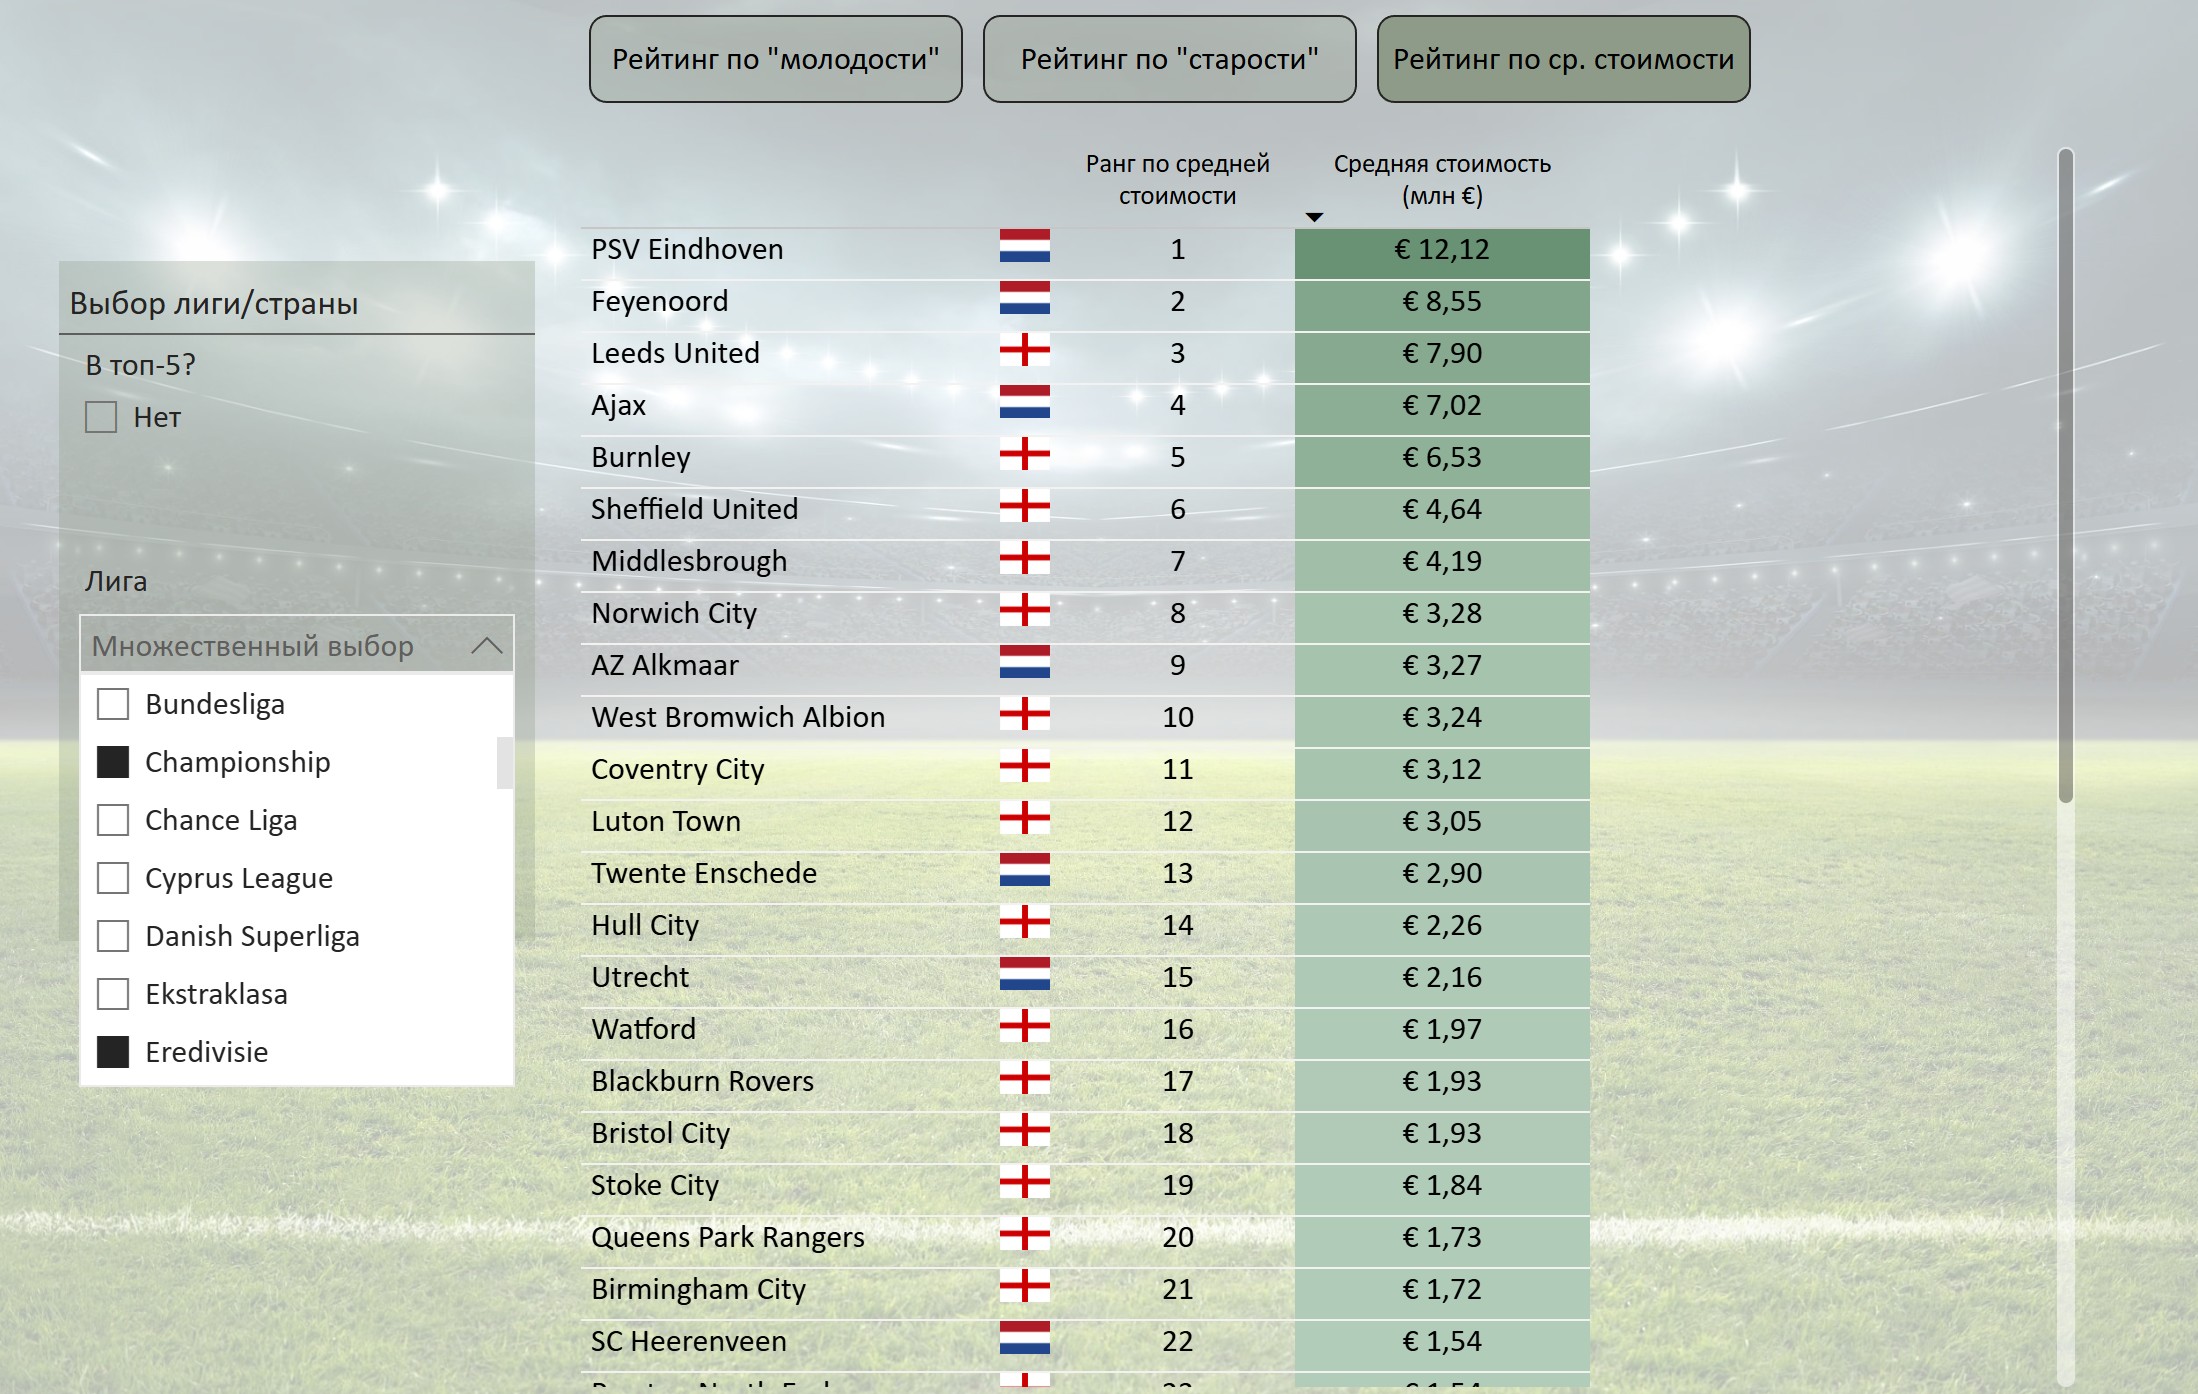Image resolution: width=2198 pixels, height=1394 pixels.
Task: Click the sort arrow on Средняя стоимость column
Action: click(1315, 217)
